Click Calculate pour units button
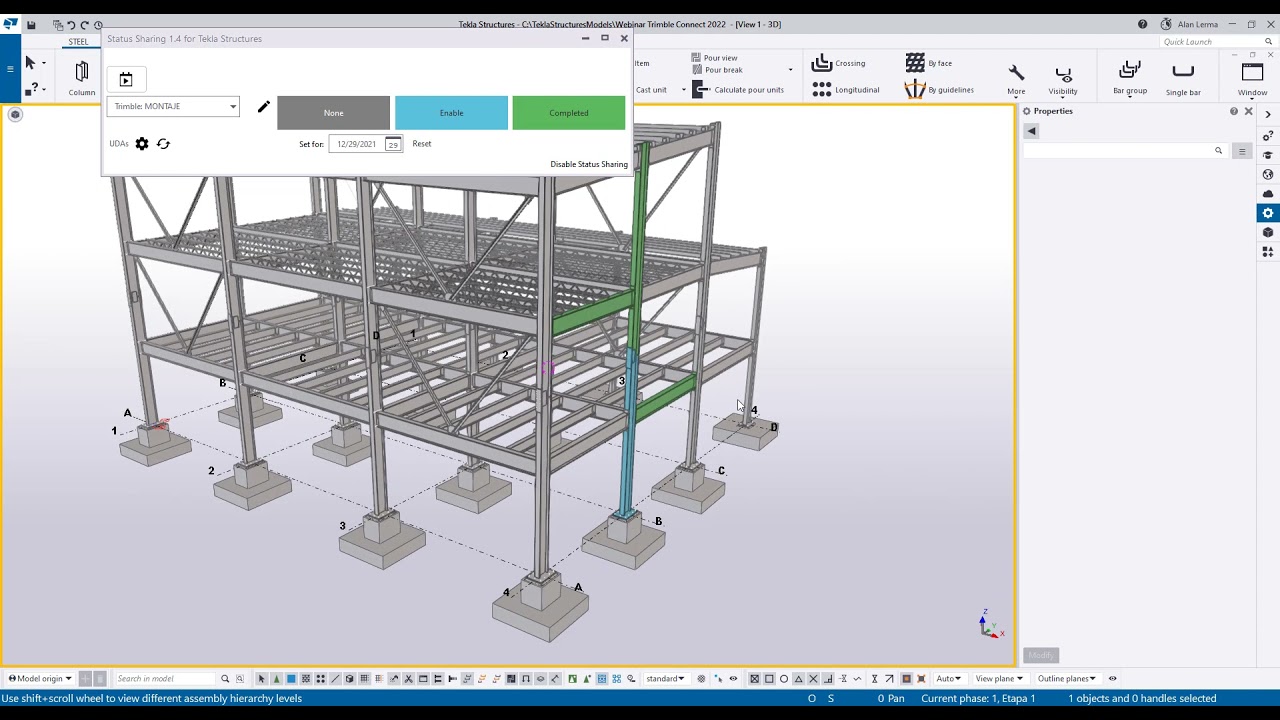This screenshot has height=720, width=1280. point(738,90)
